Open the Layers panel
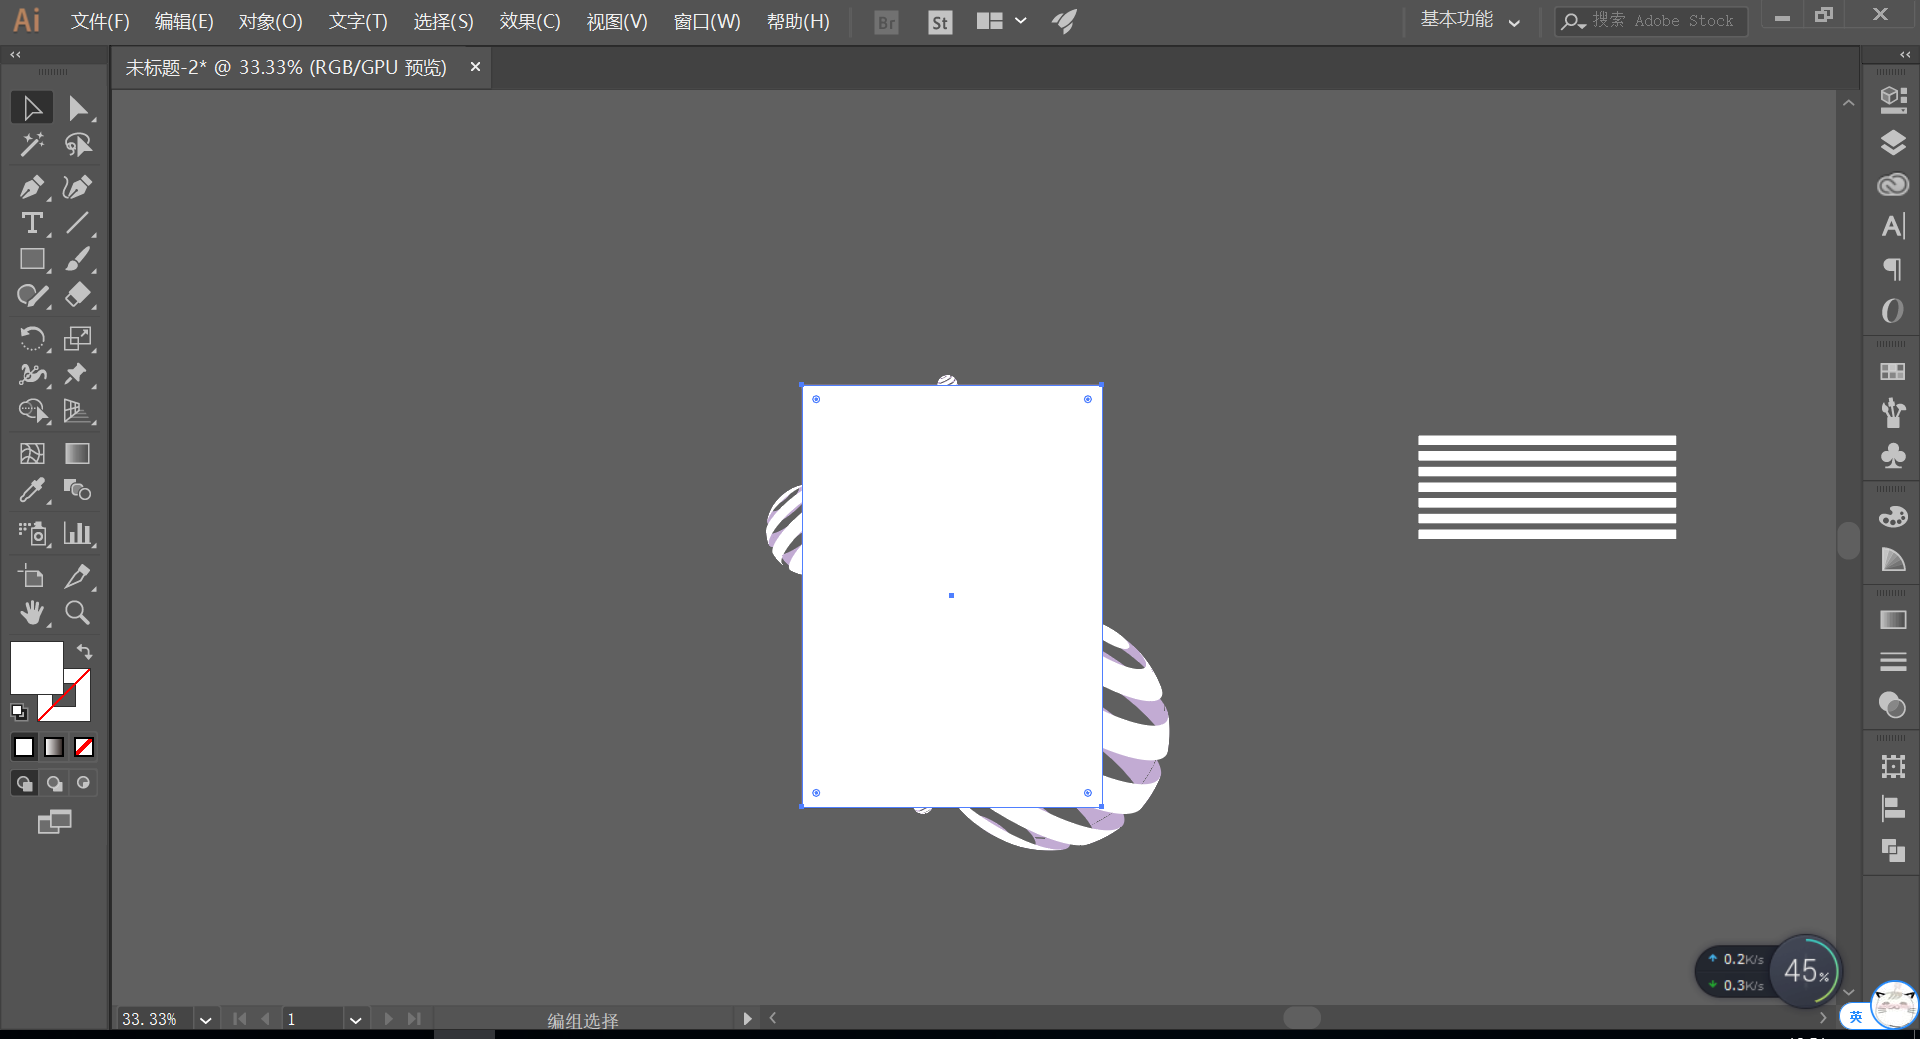The image size is (1920, 1039). (x=1892, y=142)
